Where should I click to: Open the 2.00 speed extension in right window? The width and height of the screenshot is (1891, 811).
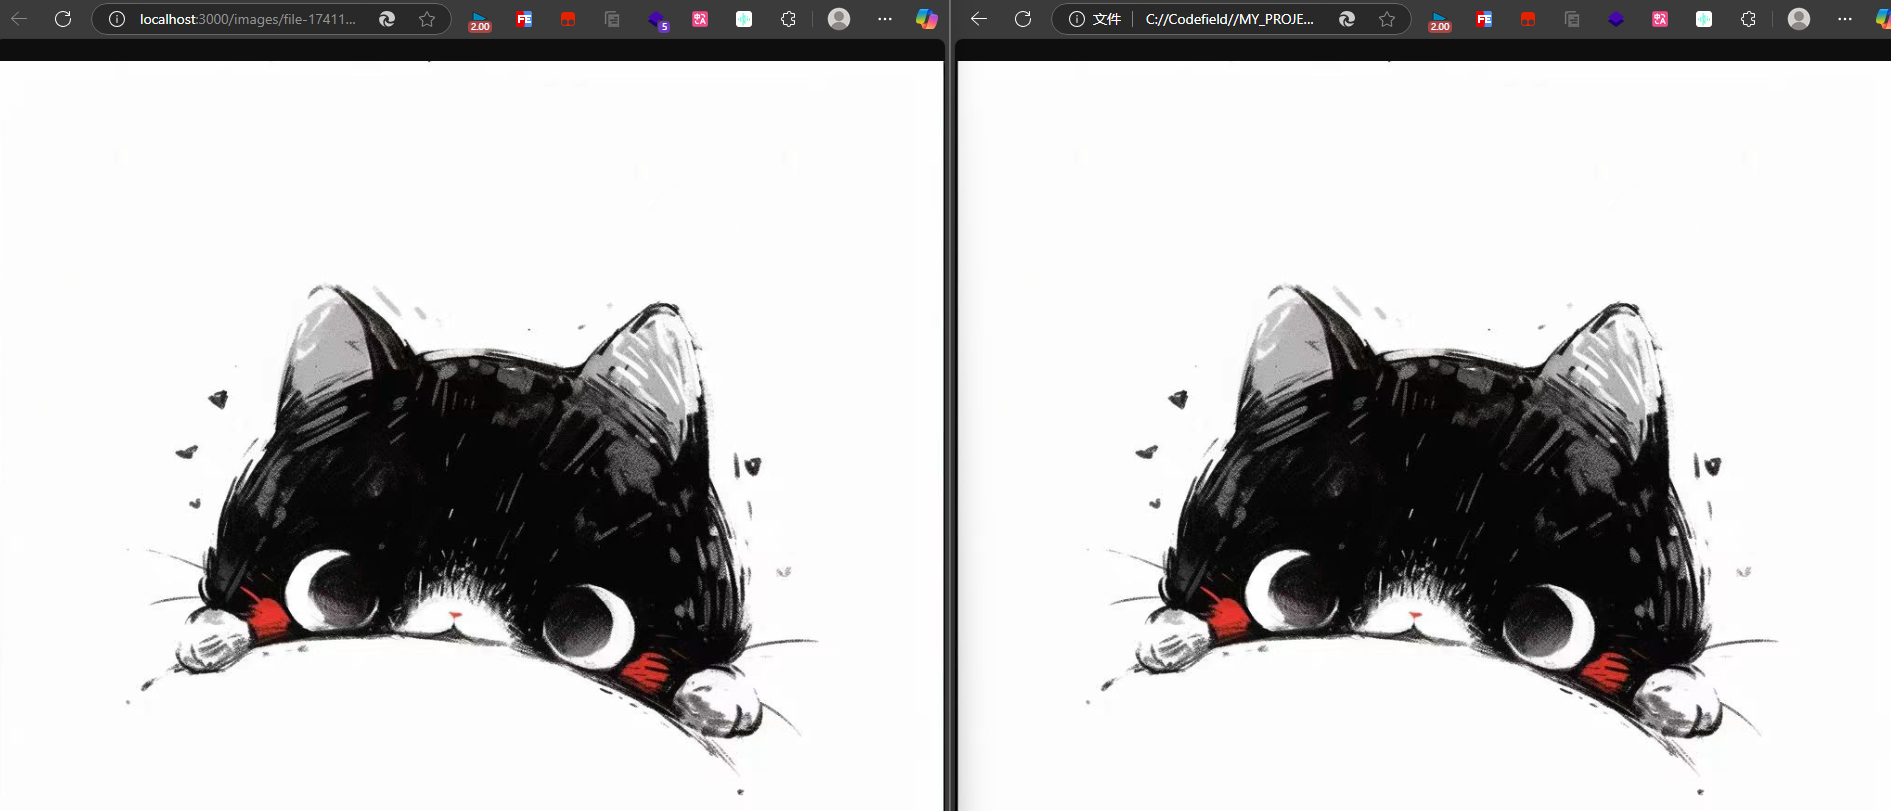[1440, 20]
